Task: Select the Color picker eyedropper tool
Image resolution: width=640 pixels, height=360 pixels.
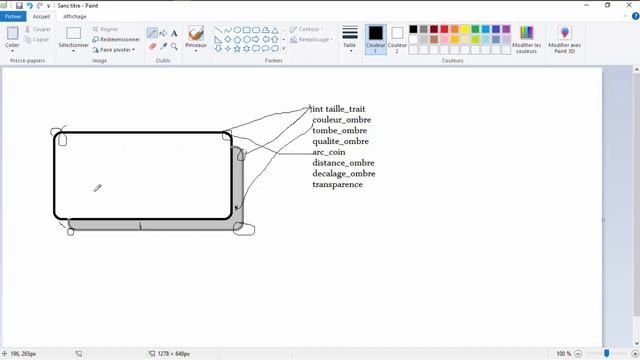Action: point(163,46)
